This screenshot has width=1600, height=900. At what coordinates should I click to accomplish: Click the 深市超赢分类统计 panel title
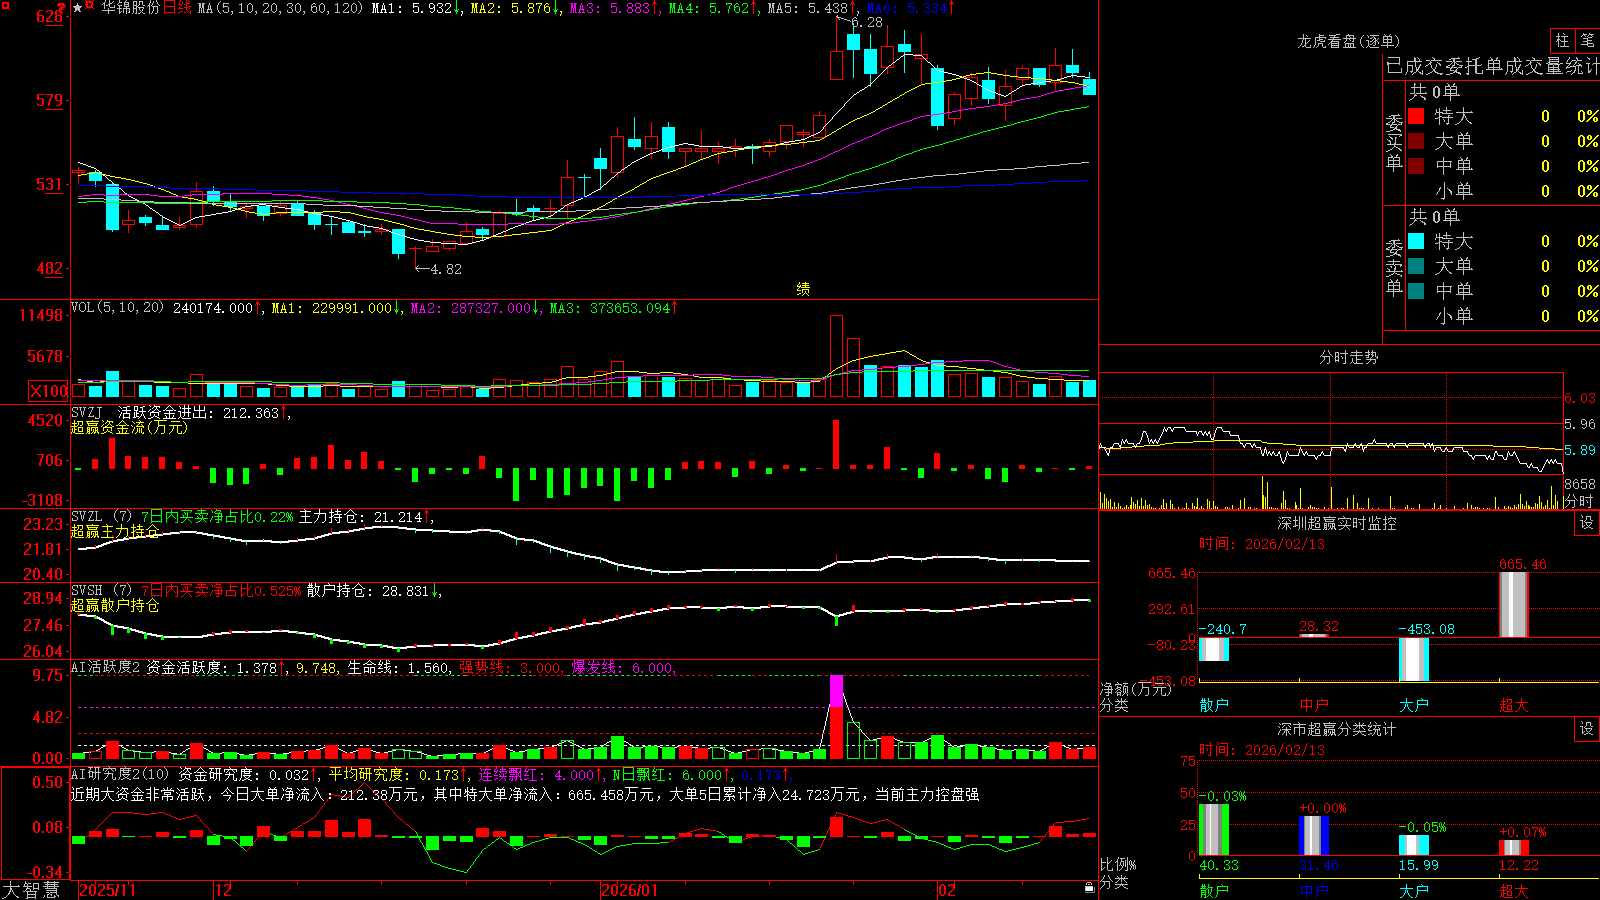1337,729
